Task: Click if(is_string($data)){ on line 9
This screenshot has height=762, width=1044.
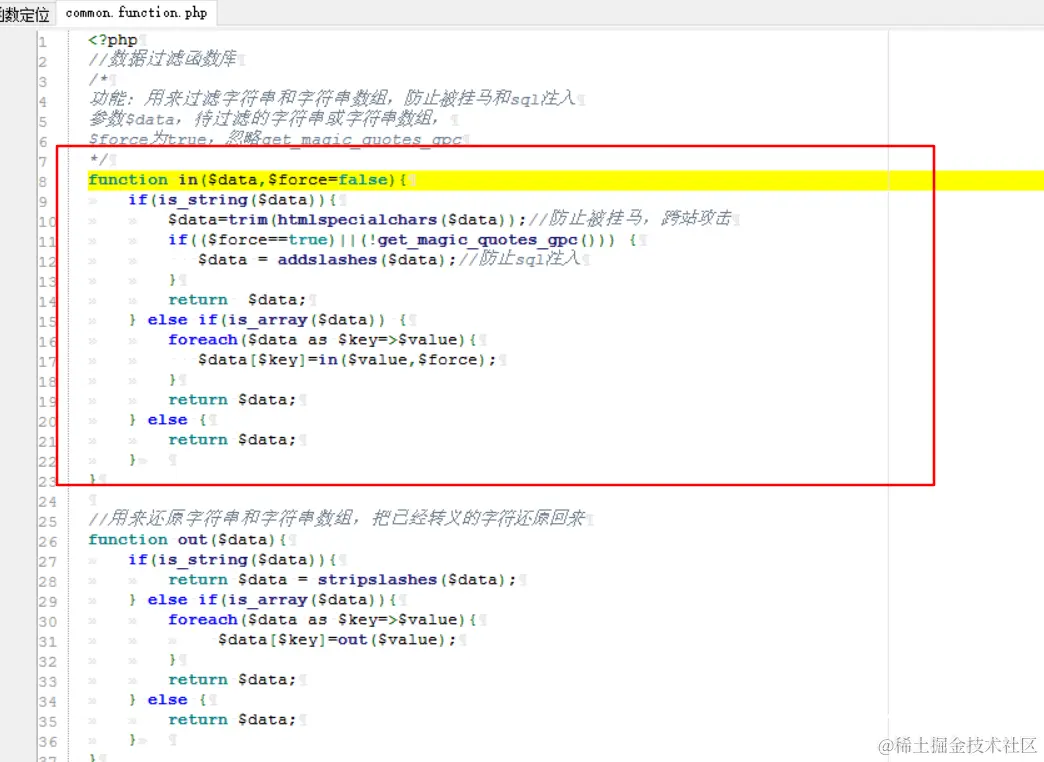Action: [232, 200]
